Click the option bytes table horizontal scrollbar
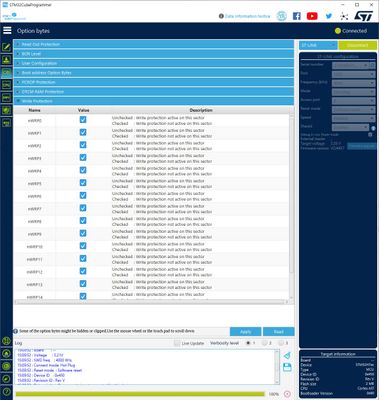Image resolution: width=379 pixels, height=400 pixels. tap(151, 302)
